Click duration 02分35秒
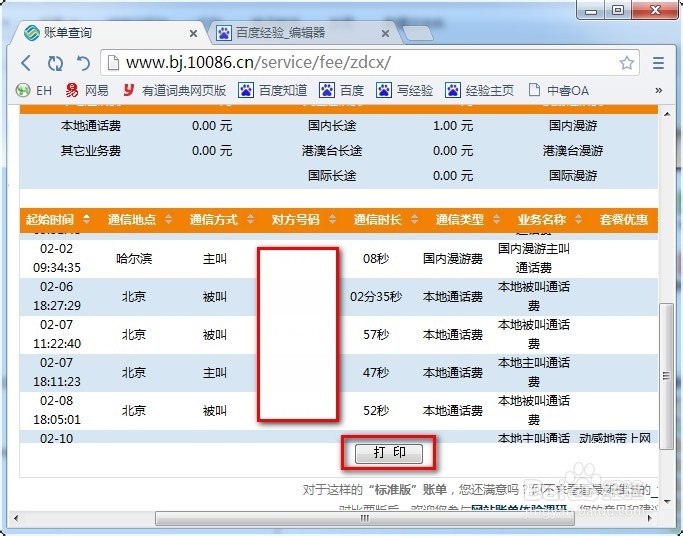This screenshot has width=683, height=536. tap(376, 297)
